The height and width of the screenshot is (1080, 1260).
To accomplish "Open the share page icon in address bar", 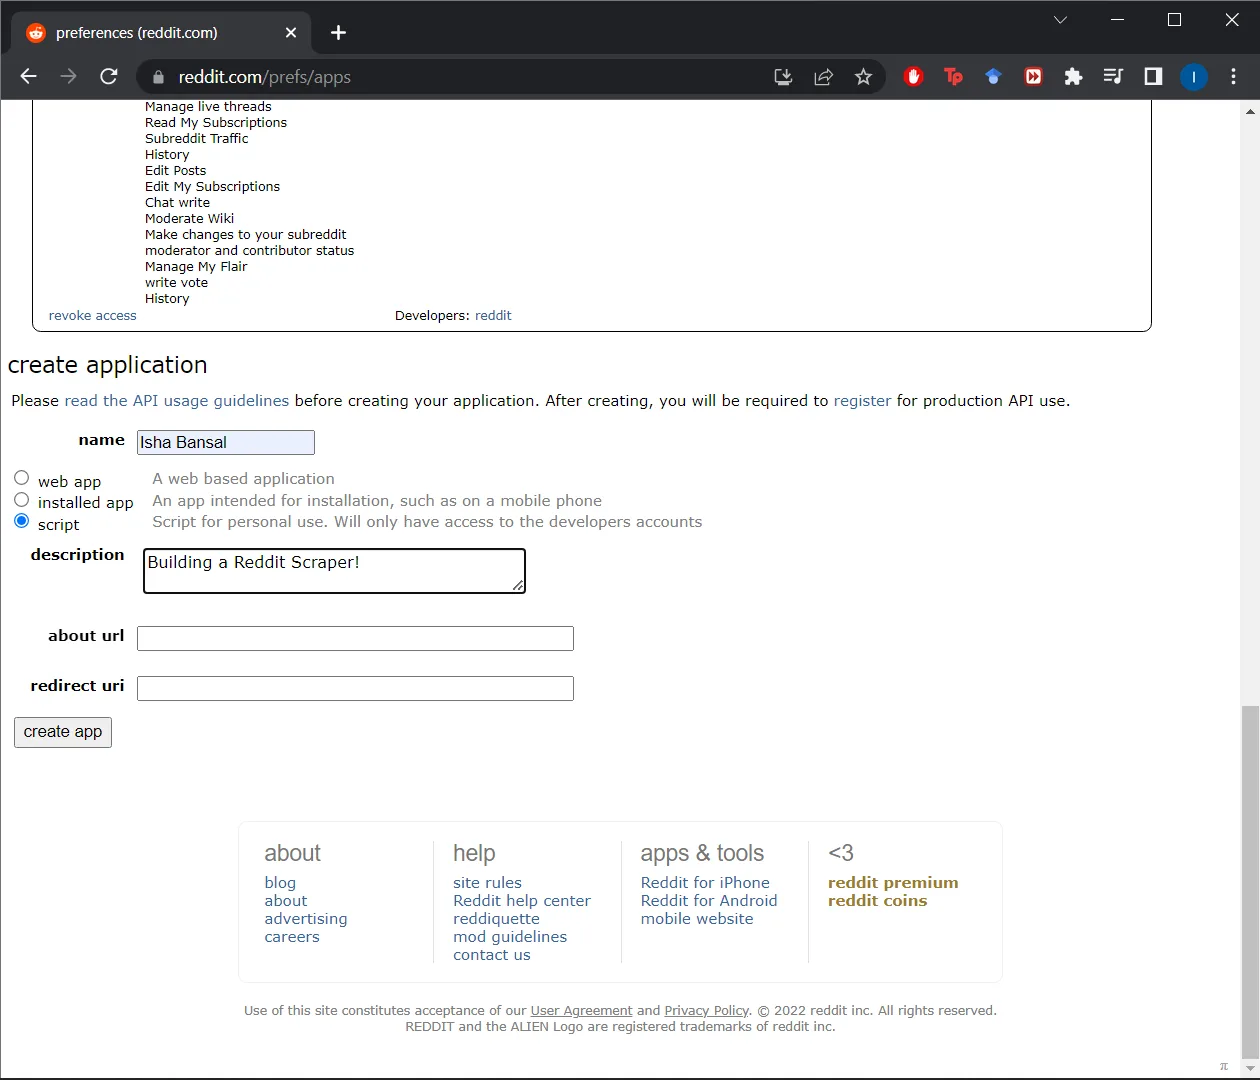I will coord(823,77).
